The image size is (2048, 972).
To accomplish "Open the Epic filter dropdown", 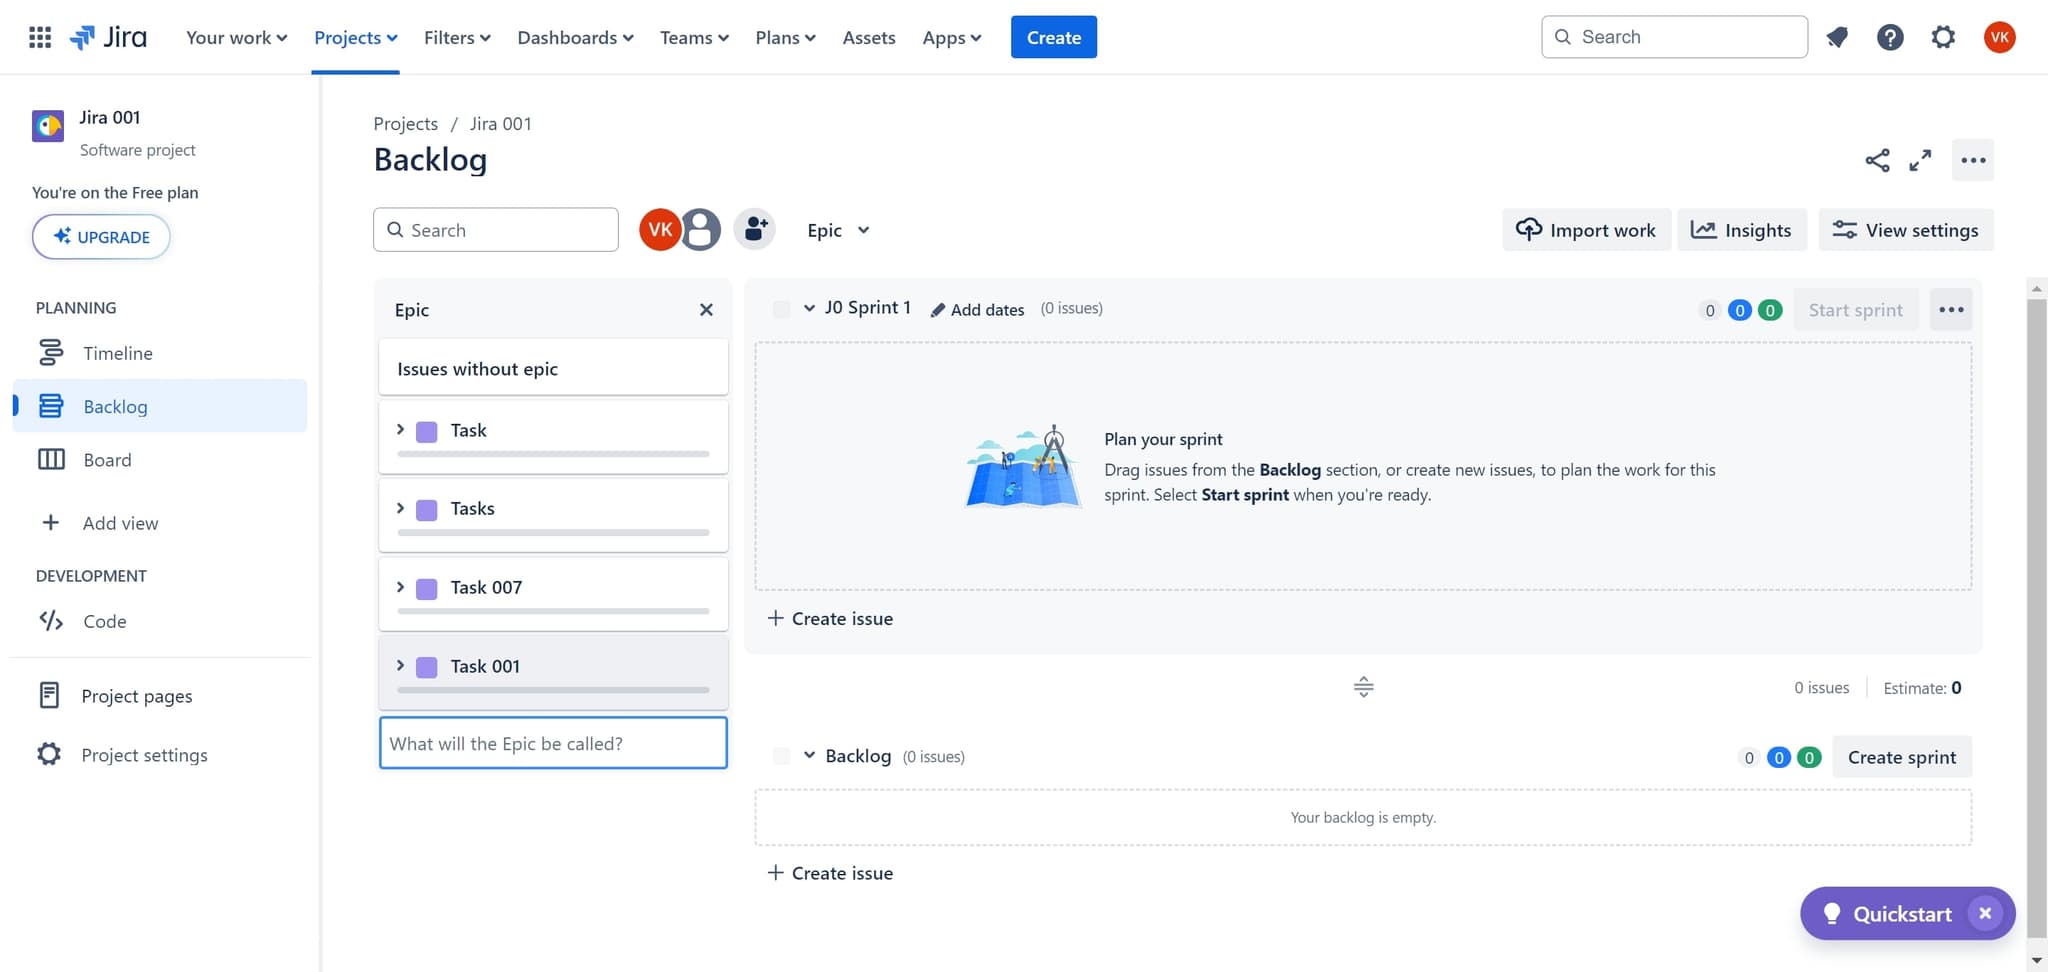I will coord(838,230).
